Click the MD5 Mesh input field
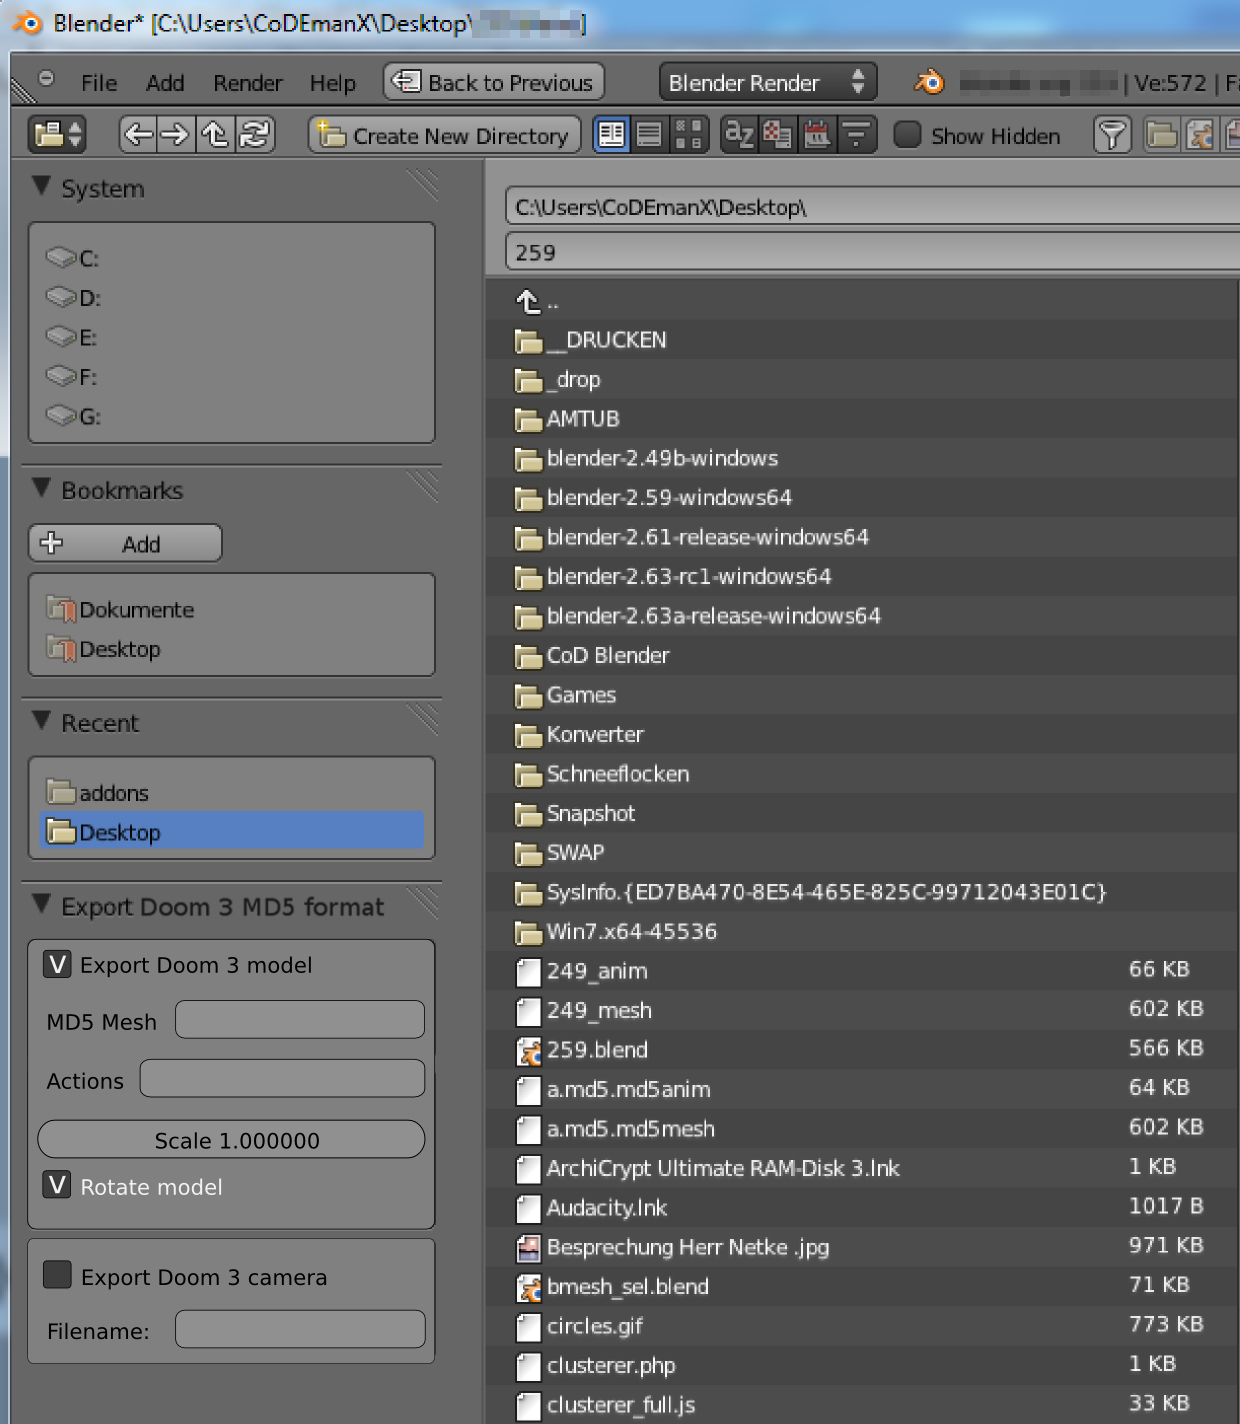Image resolution: width=1240 pixels, height=1424 pixels. coord(300,1020)
